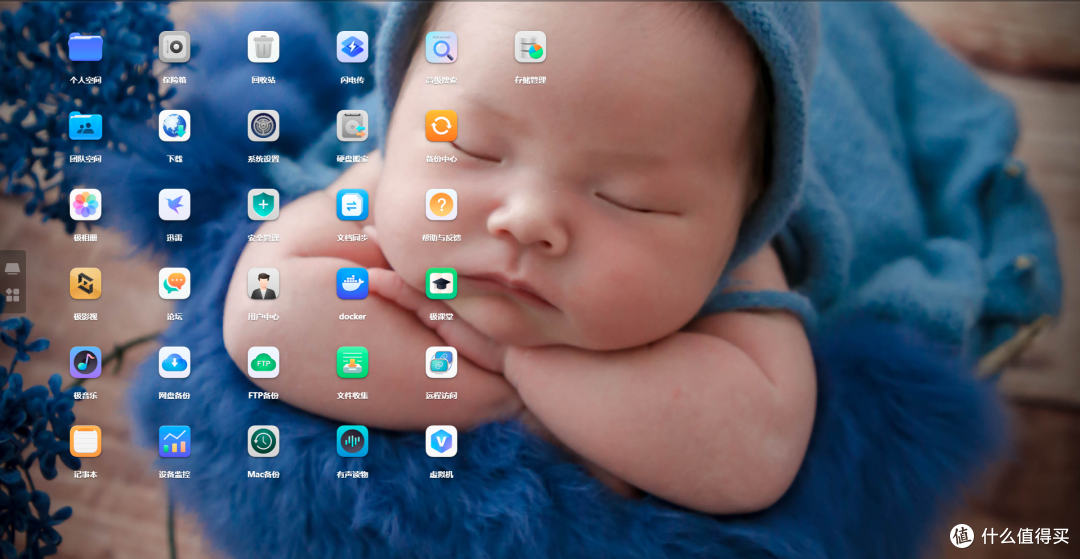Open the 远程访问 remote access app
Screen dimensions: 1080x559
coord(441,362)
